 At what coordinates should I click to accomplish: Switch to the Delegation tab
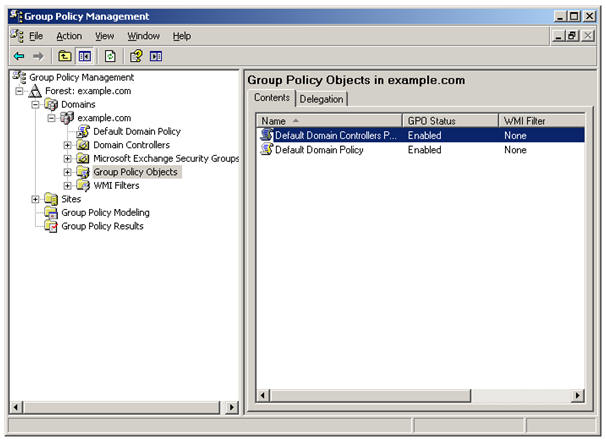click(321, 99)
